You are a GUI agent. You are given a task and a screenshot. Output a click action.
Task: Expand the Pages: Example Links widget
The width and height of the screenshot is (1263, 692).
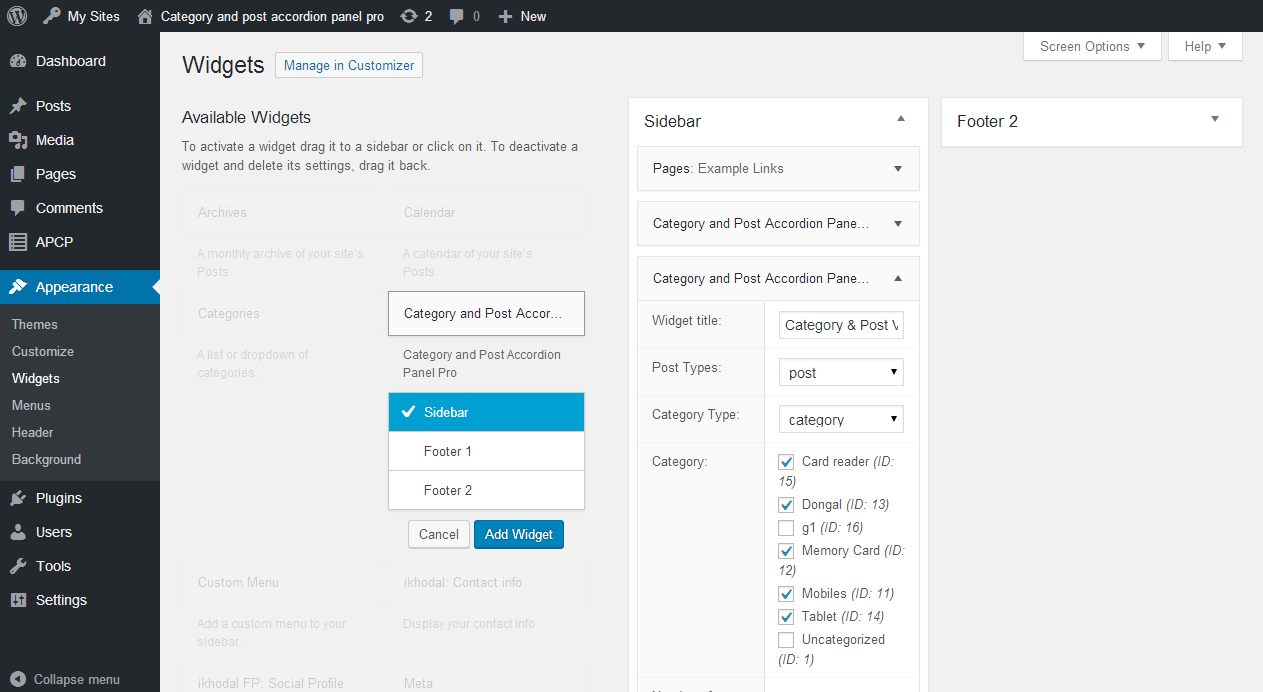898,168
